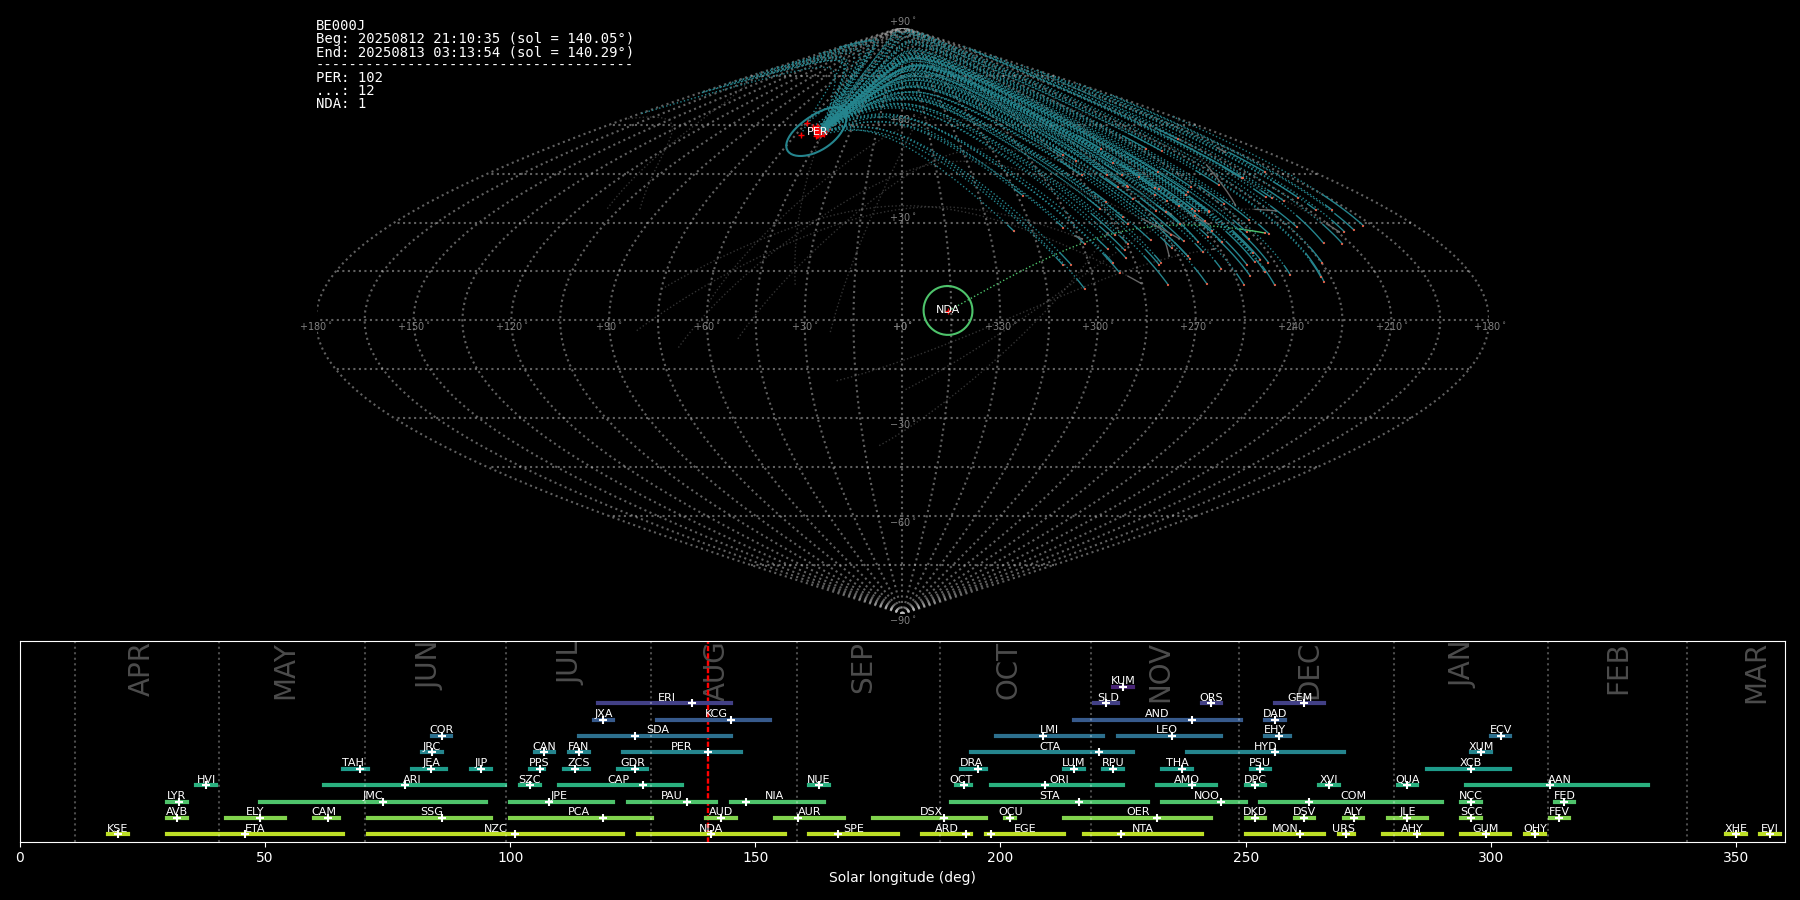
Task: Click the NDA radiant circle on the sky map
Action: pyautogui.click(x=948, y=310)
